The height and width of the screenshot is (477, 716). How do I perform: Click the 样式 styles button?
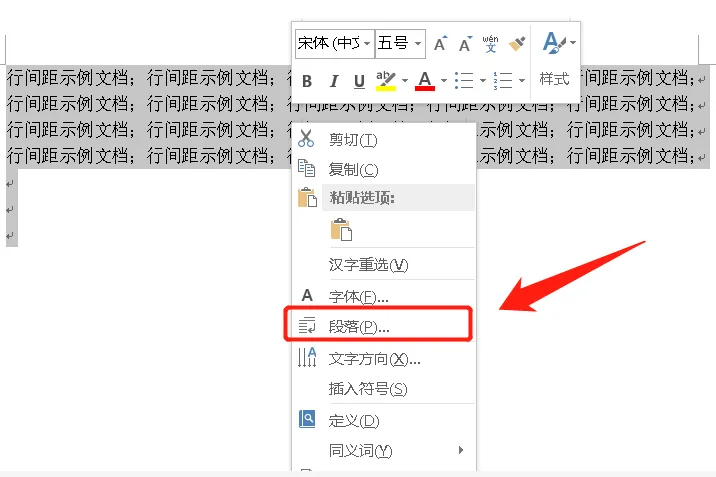pyautogui.click(x=554, y=79)
